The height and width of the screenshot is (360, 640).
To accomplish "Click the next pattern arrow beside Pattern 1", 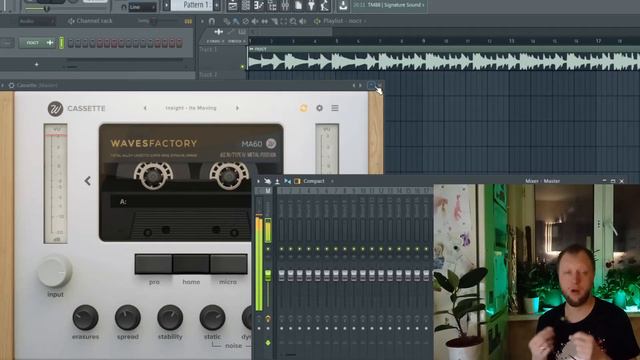I will [217, 5].
